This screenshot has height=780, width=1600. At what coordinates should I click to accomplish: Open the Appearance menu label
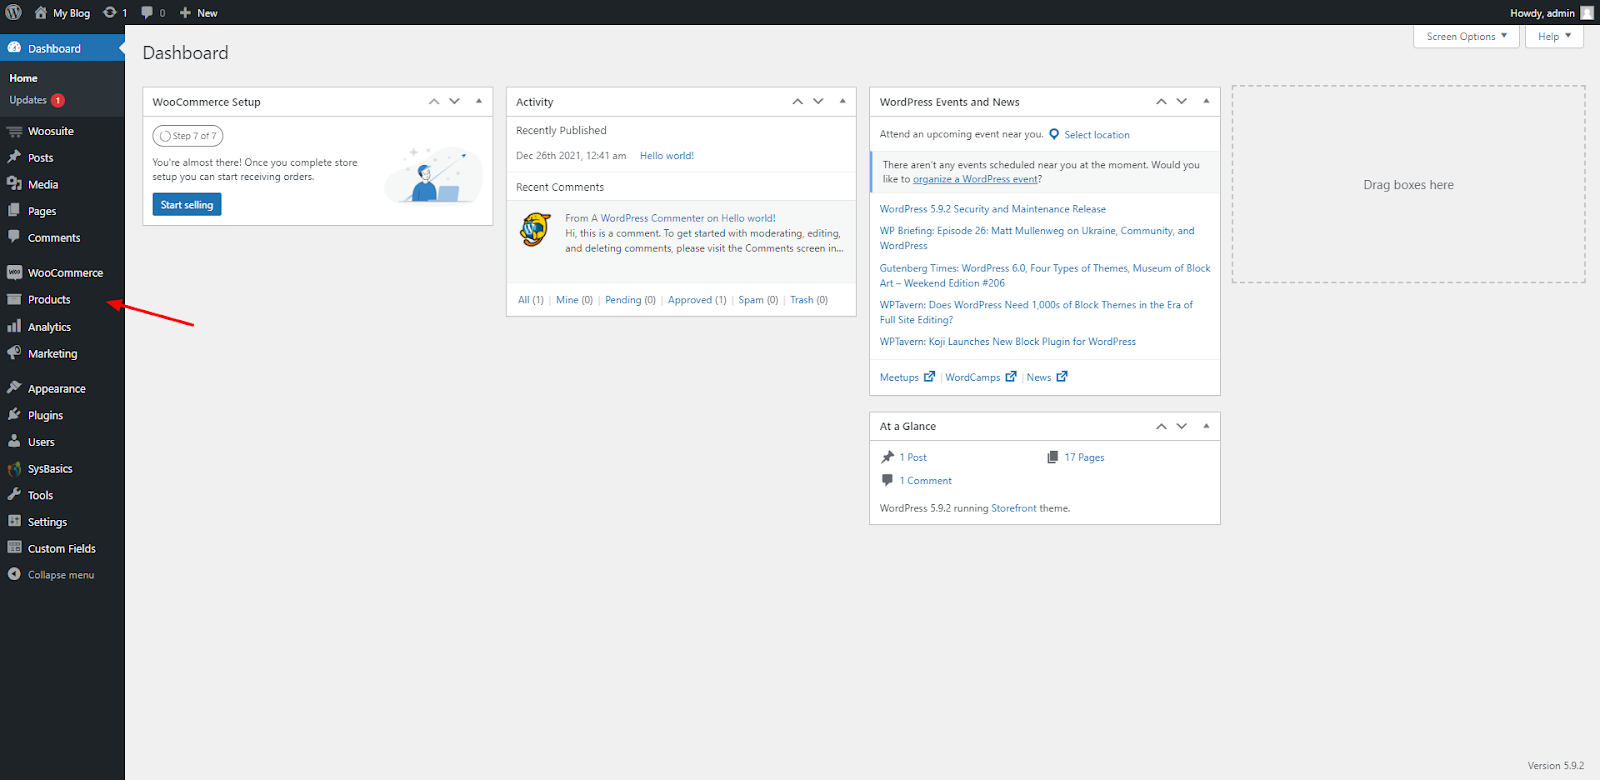pyautogui.click(x=57, y=389)
